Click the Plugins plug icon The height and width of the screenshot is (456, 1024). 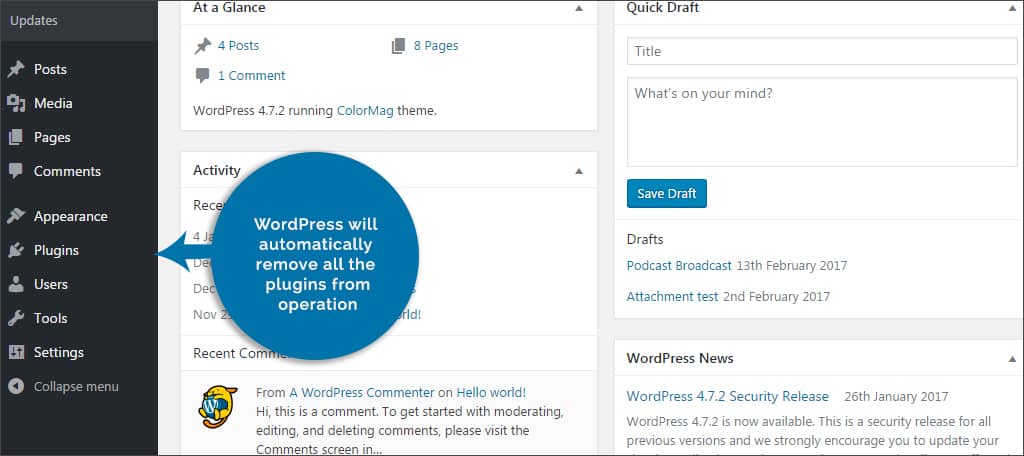[x=16, y=250]
